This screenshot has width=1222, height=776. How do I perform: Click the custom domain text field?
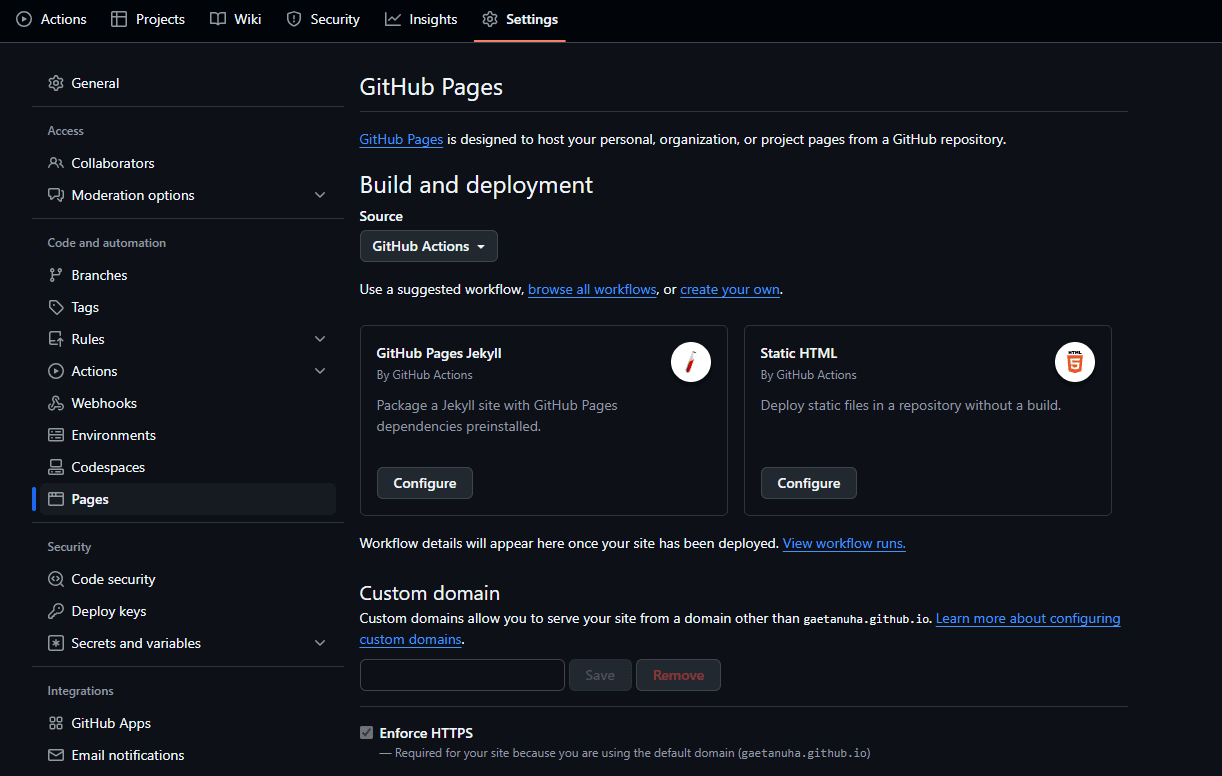[x=462, y=675]
